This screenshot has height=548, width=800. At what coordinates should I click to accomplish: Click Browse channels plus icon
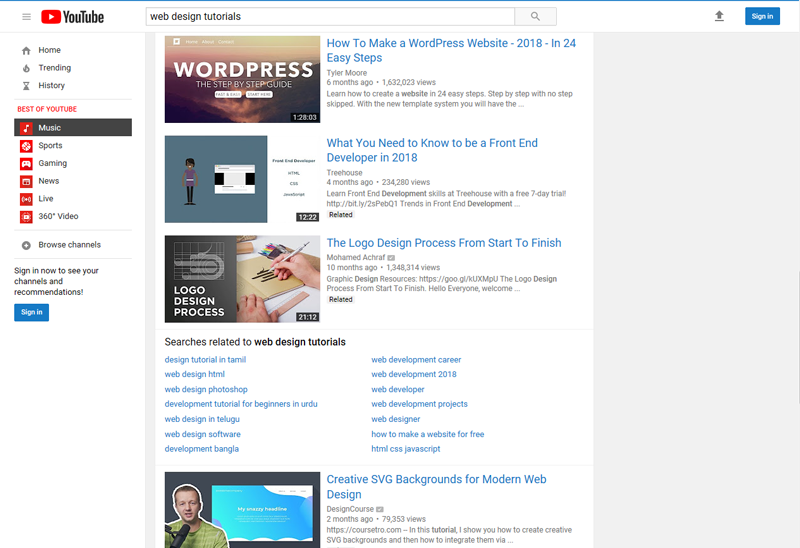pyautogui.click(x=27, y=245)
